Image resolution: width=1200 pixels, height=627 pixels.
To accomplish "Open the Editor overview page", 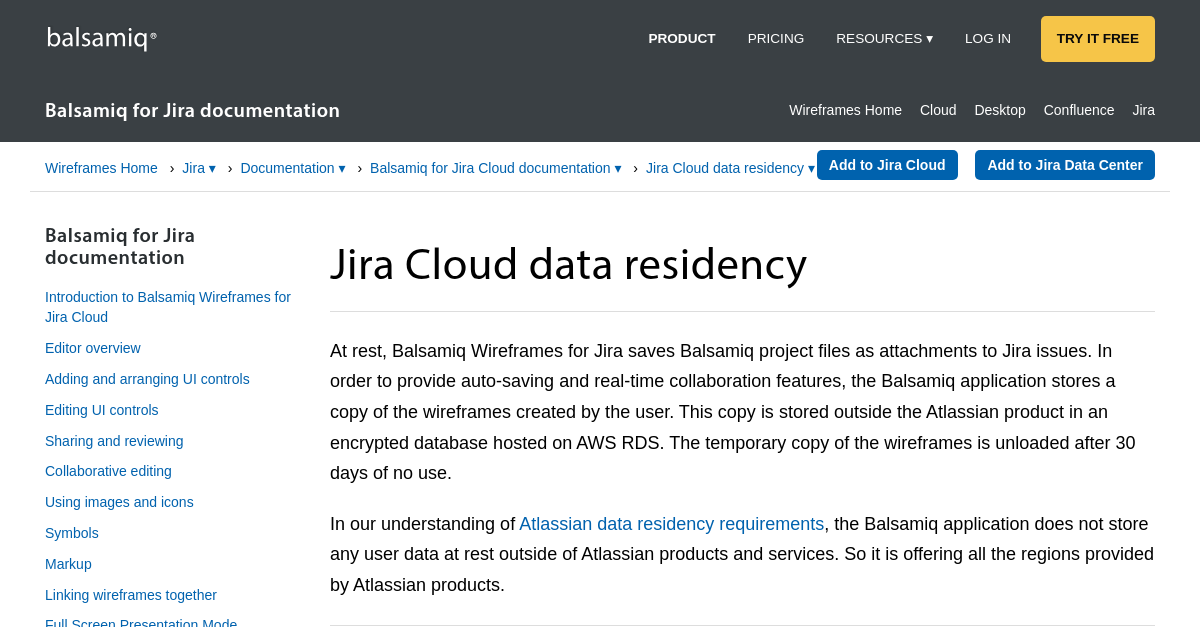I will [92, 348].
